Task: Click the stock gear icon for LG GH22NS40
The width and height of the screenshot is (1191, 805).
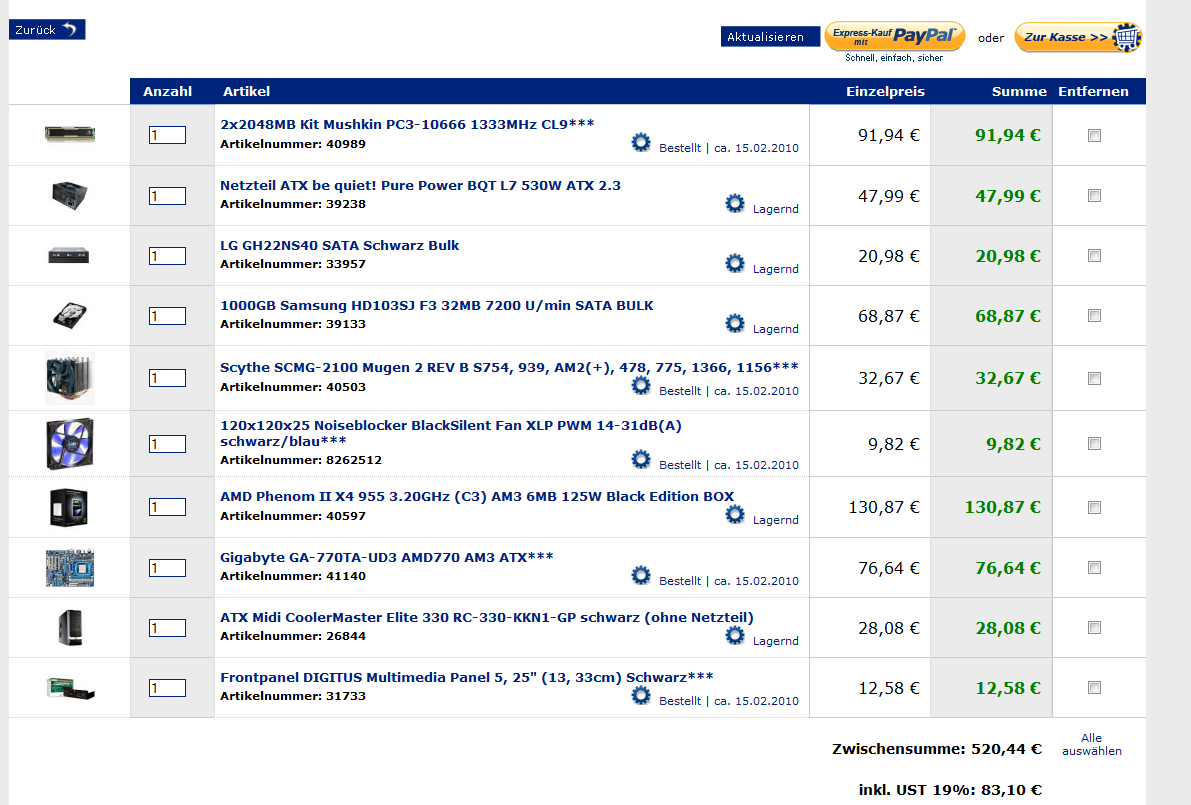Action: 735,263
